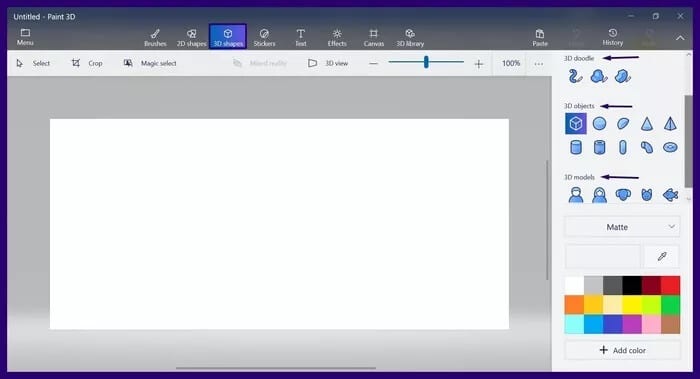
Task: Select the Cone 3D object
Action: pyautogui.click(x=647, y=124)
